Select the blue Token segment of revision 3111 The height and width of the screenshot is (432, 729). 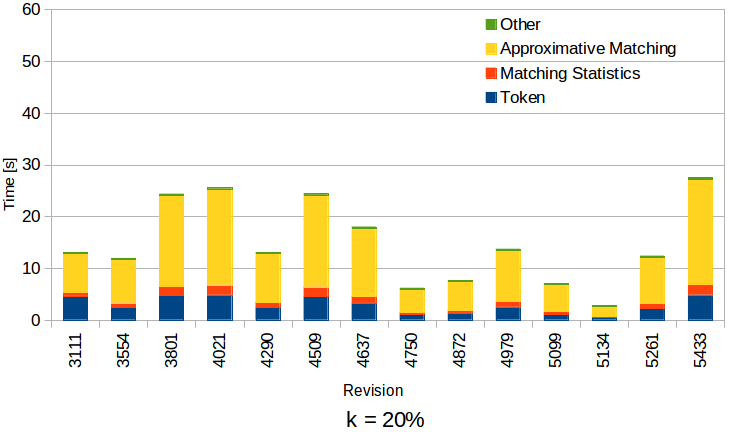pos(75,308)
